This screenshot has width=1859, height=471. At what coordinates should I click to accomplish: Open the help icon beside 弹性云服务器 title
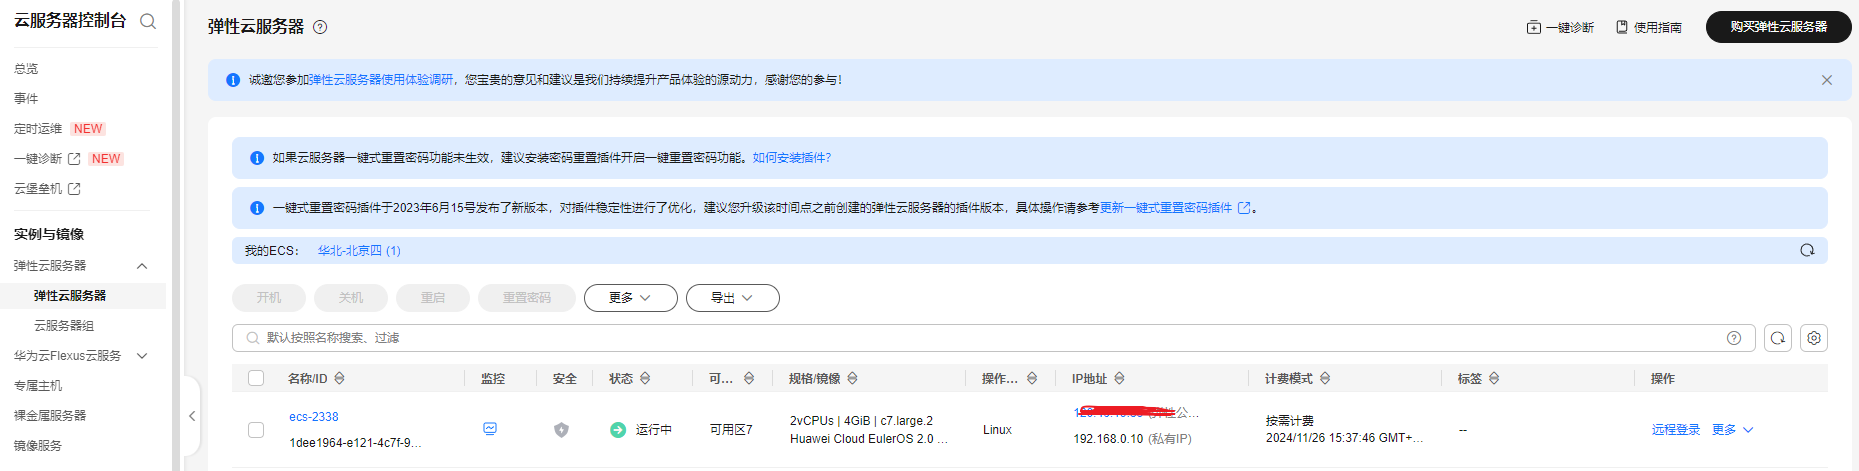coord(320,27)
